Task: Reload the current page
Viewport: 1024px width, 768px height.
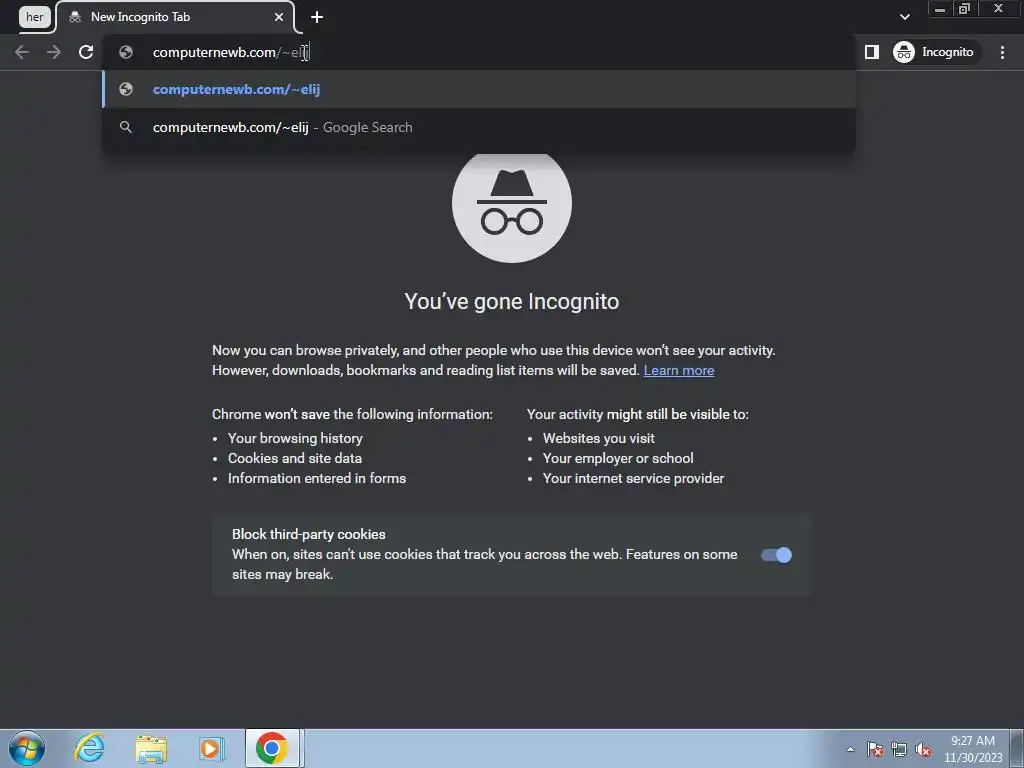Action: coord(86,52)
